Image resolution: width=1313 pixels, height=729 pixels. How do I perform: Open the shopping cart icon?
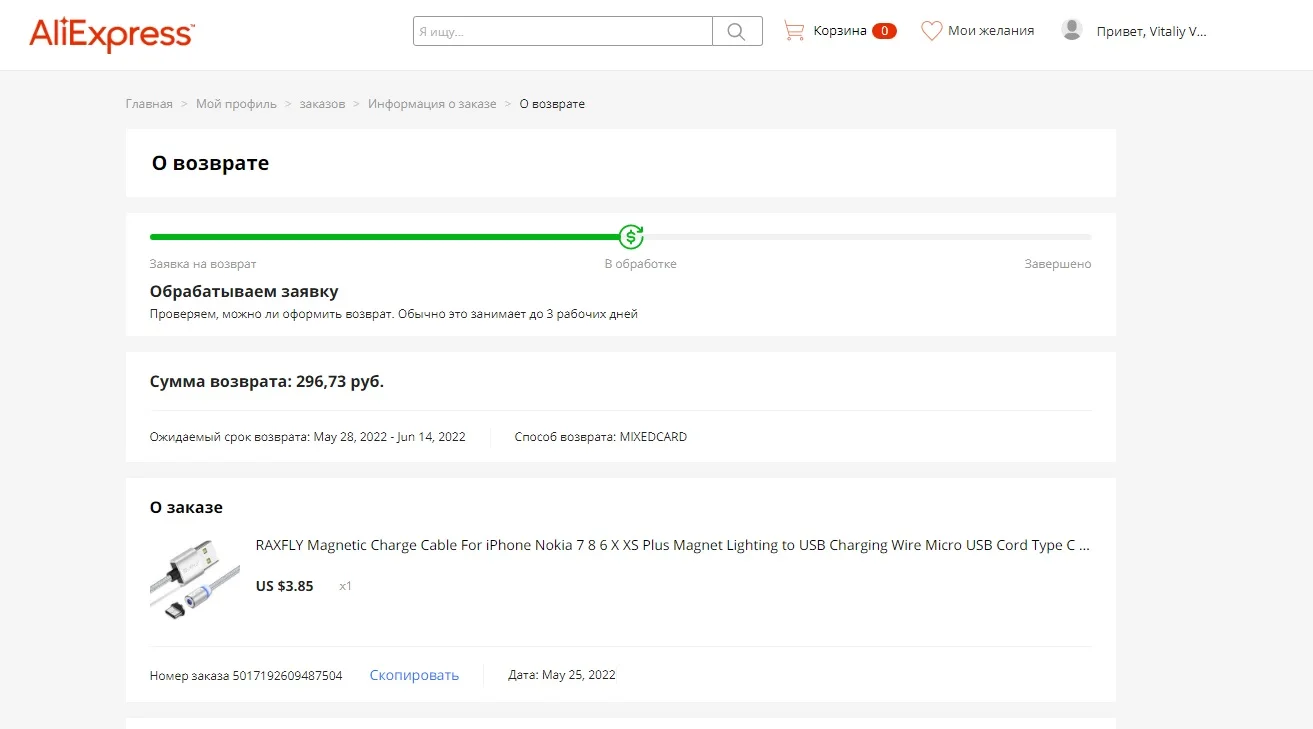(794, 31)
